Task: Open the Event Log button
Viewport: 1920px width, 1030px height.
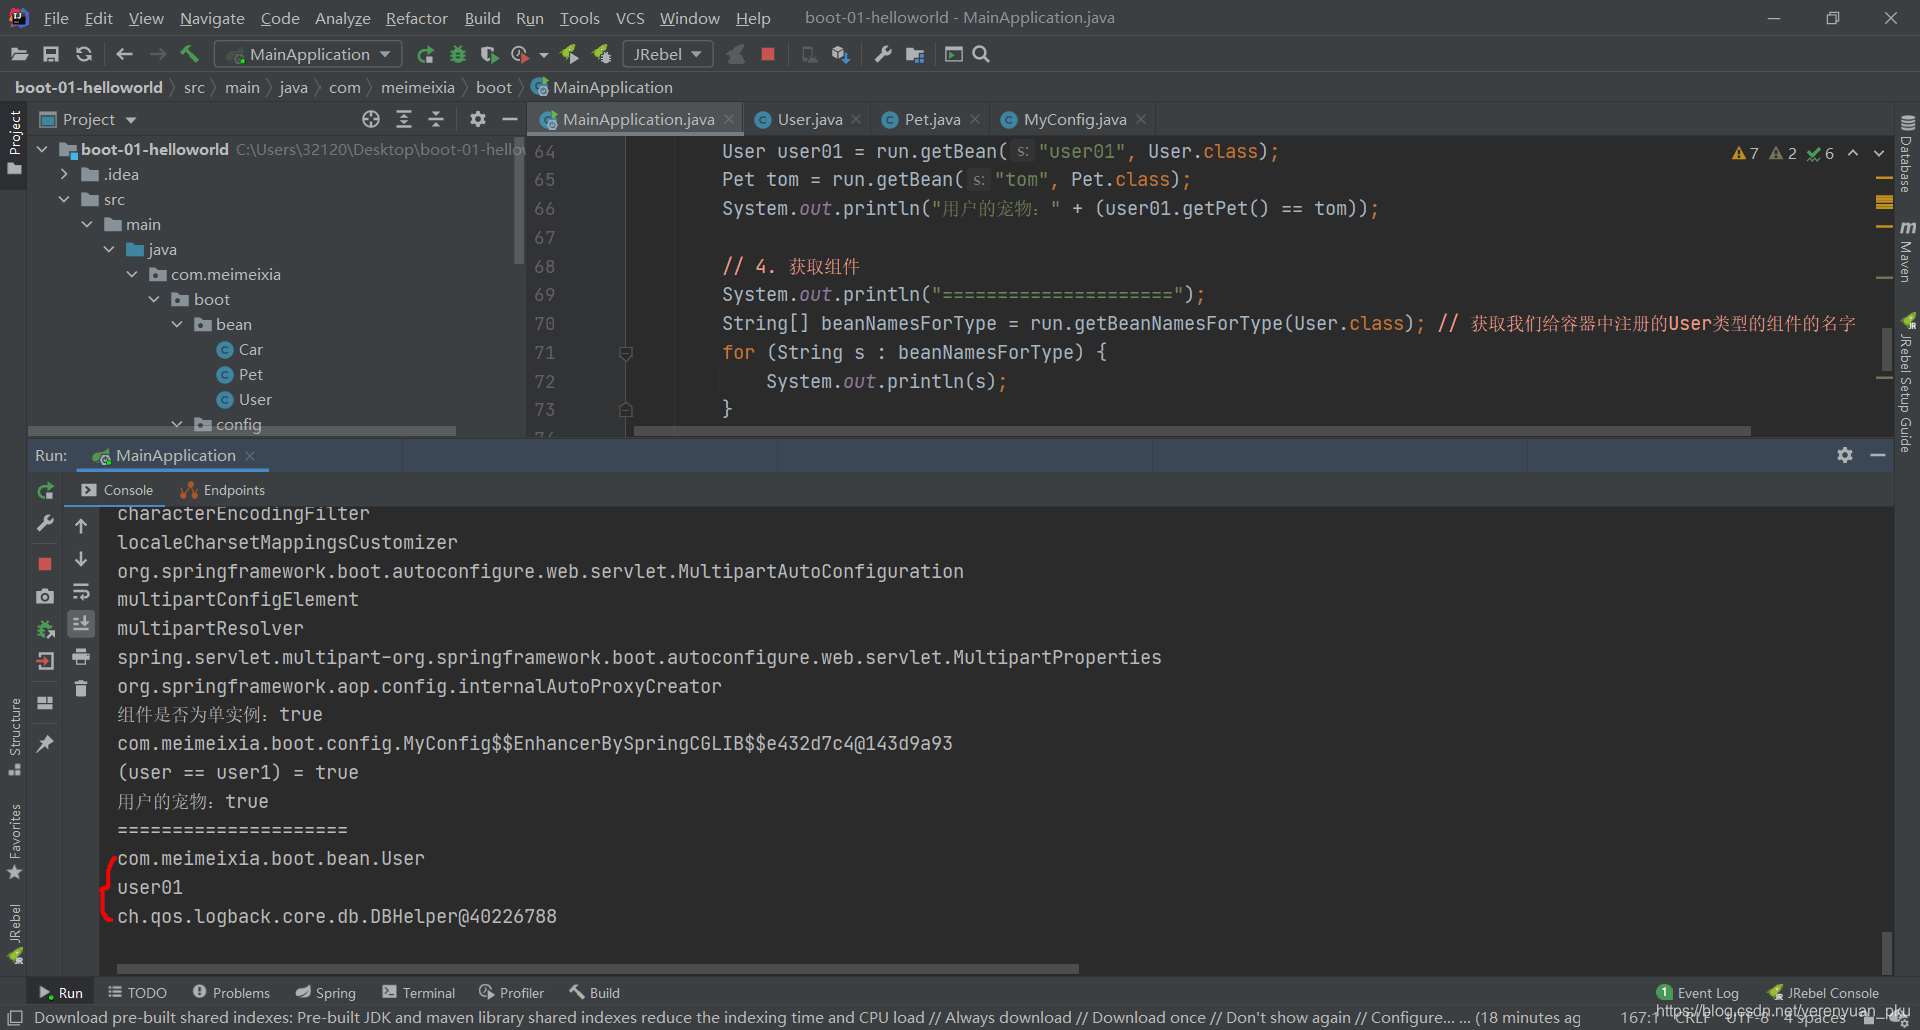Action: (1698, 993)
